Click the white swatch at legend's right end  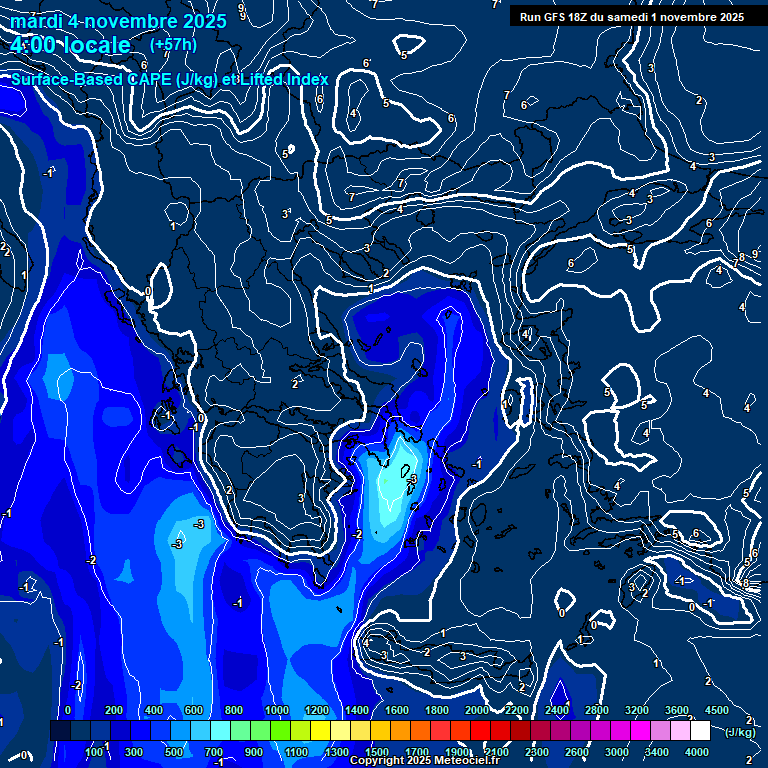(699, 731)
